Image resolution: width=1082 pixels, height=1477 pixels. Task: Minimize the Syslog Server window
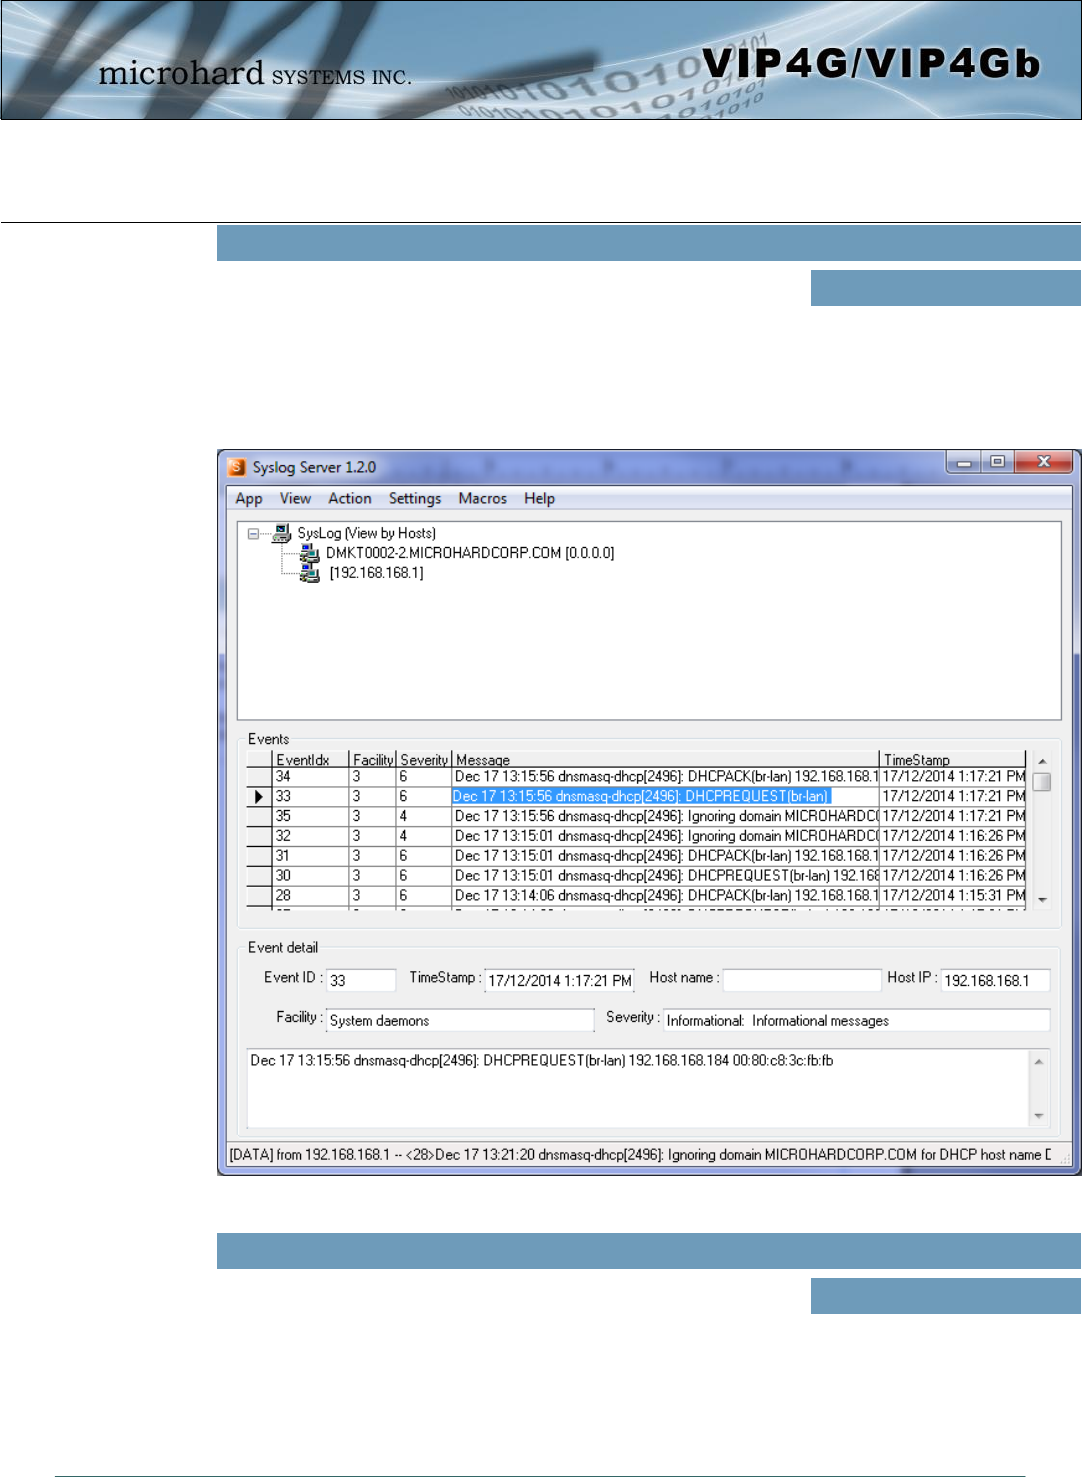(964, 462)
